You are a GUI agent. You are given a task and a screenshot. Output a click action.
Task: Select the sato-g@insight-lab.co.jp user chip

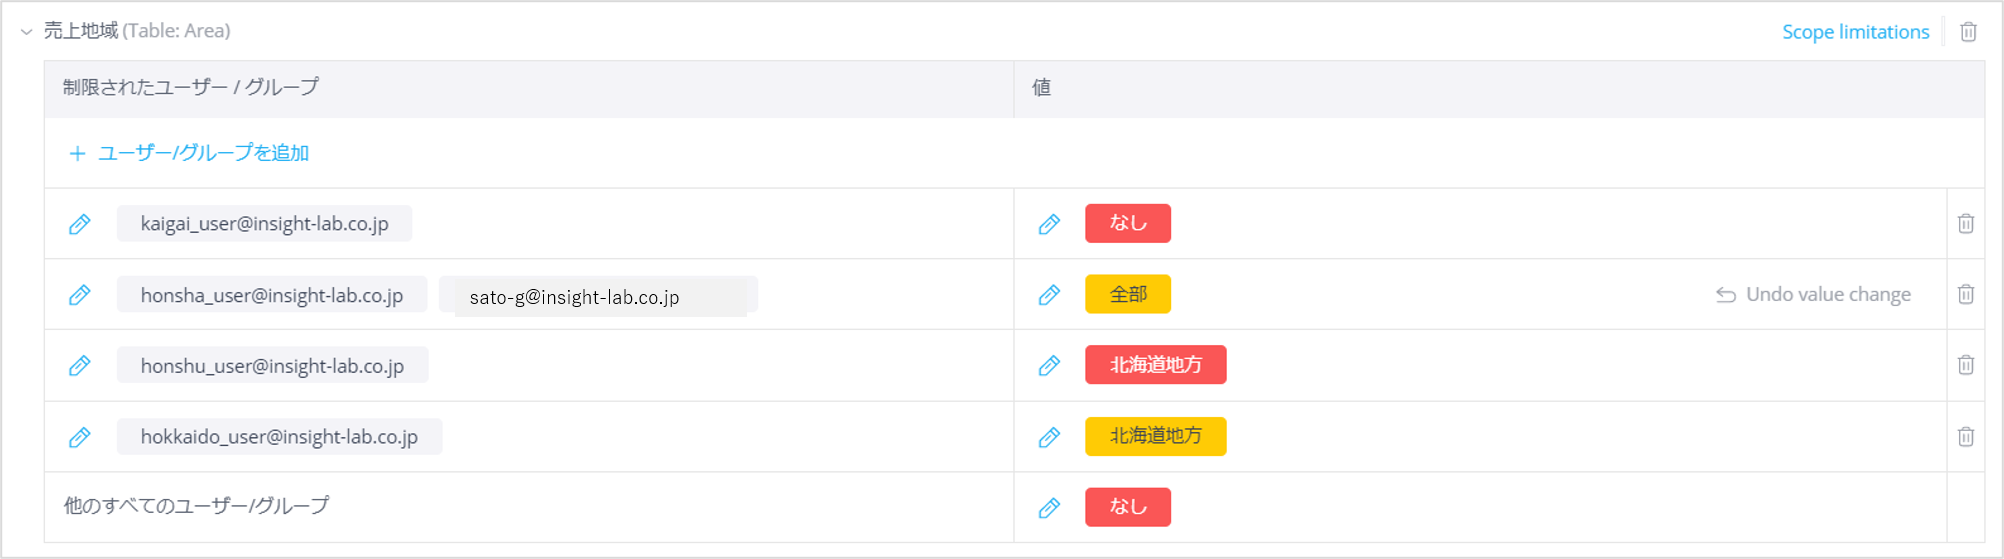pos(598,296)
